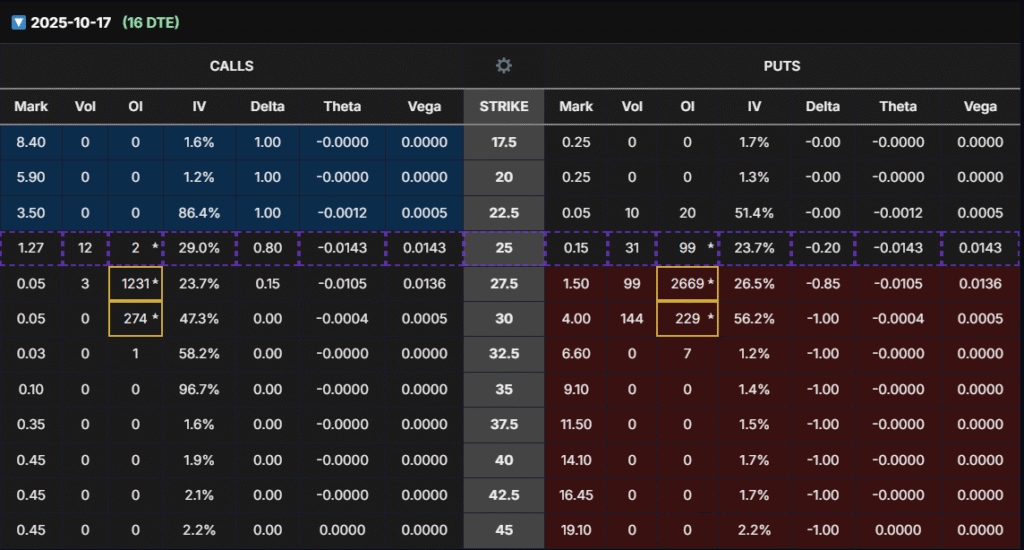
Task: Click the calls OI column header
Action: point(136,106)
